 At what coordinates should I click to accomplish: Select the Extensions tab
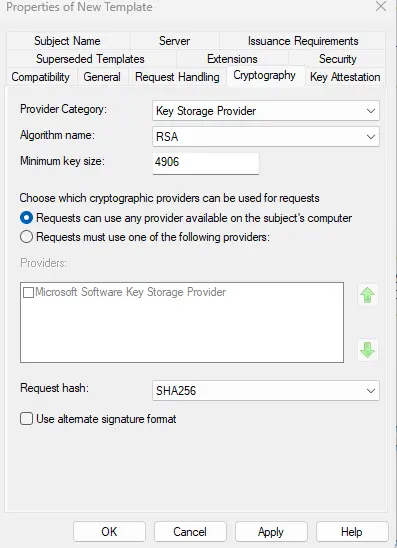coord(232,59)
